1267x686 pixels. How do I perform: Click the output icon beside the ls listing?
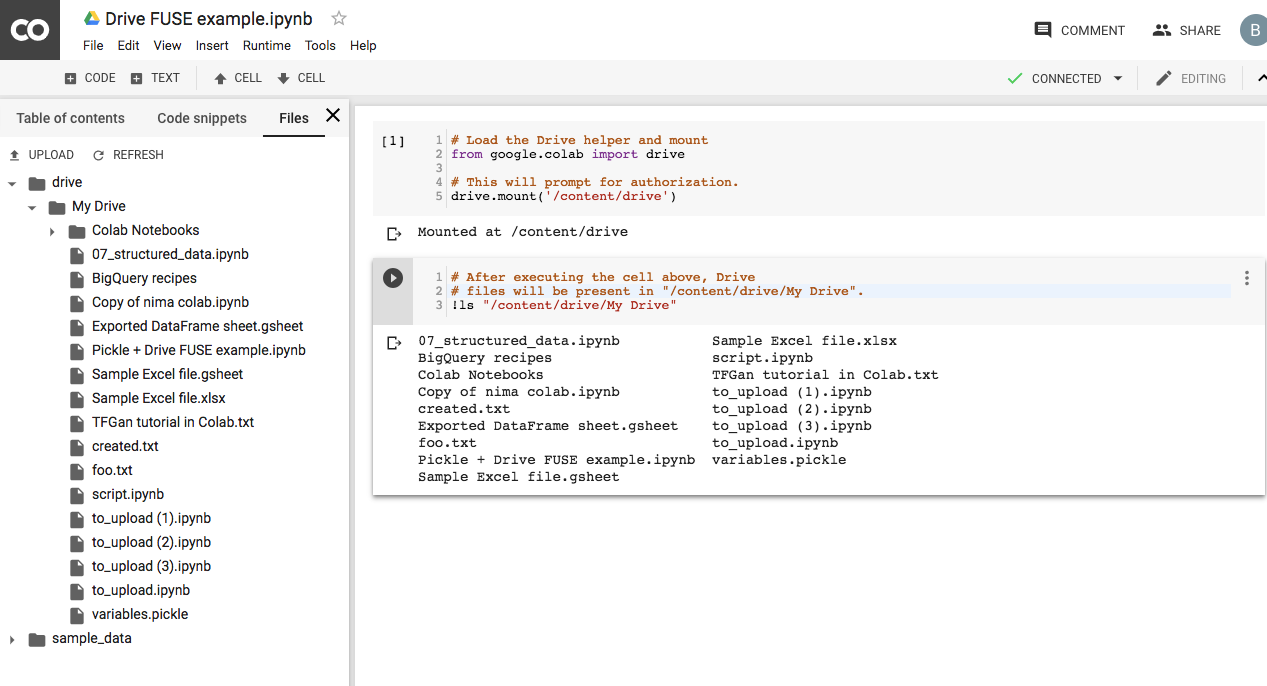pos(393,342)
